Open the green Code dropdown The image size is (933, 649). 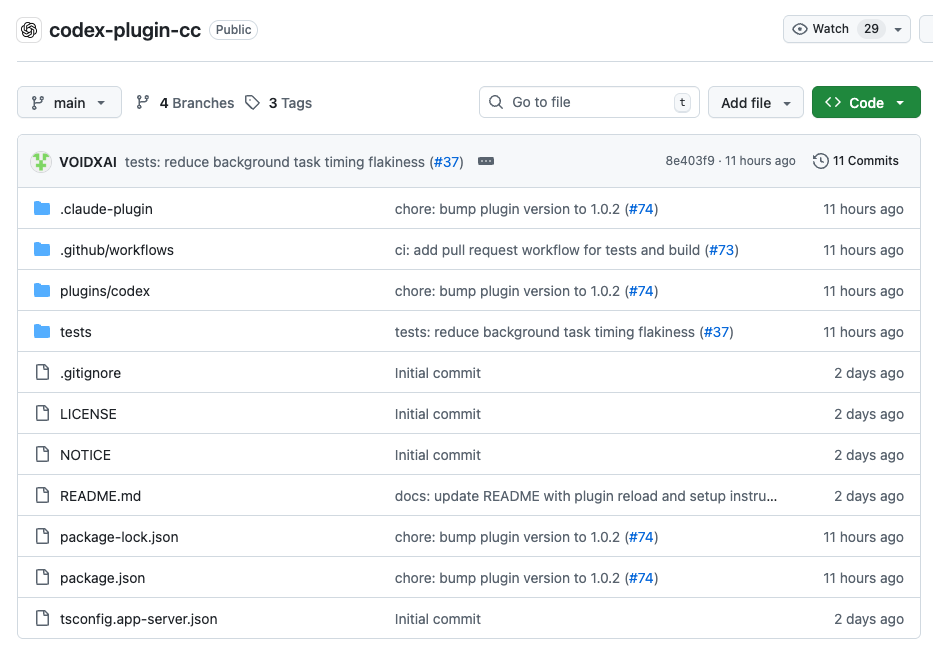(865, 103)
